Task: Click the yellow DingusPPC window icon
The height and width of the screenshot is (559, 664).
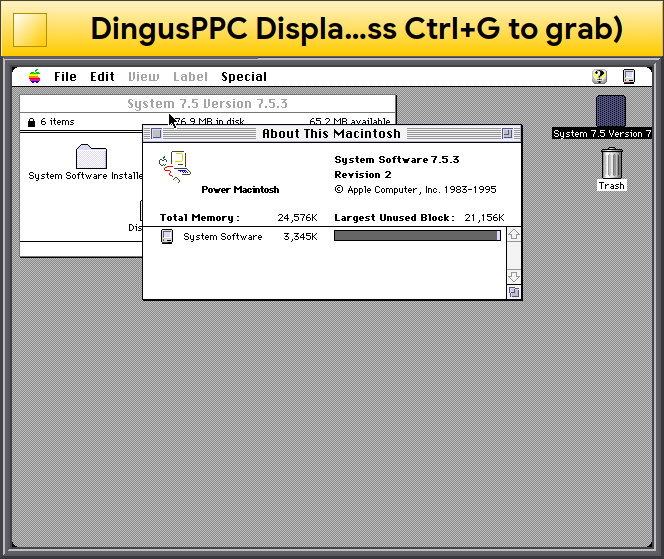Action: [x=30, y=30]
